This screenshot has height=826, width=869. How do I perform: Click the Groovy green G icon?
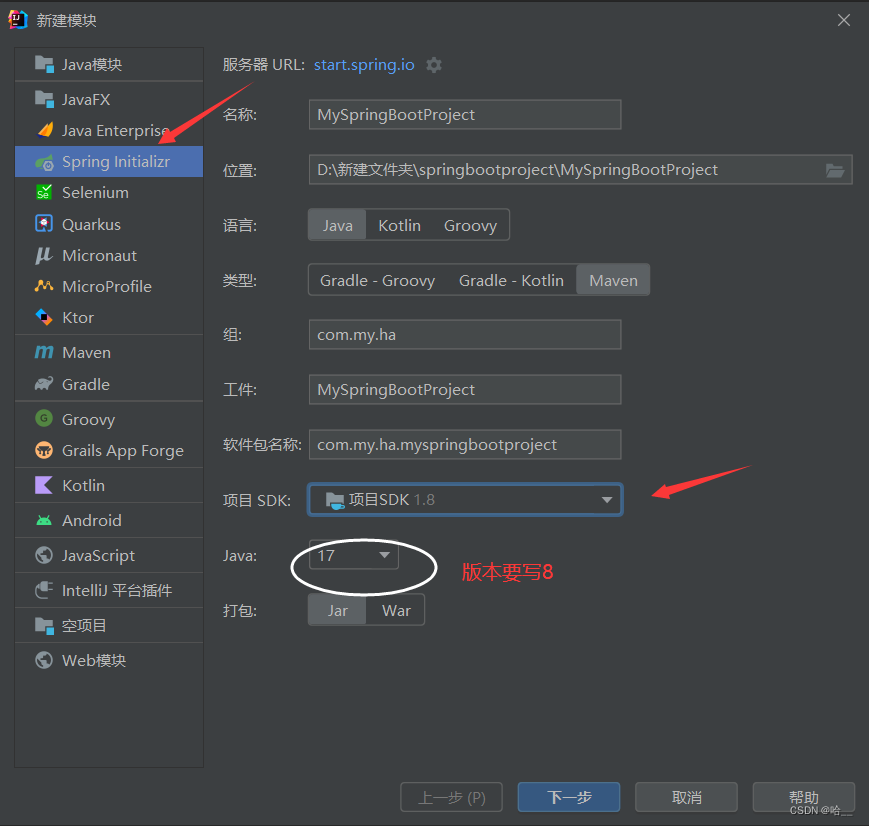pos(44,419)
